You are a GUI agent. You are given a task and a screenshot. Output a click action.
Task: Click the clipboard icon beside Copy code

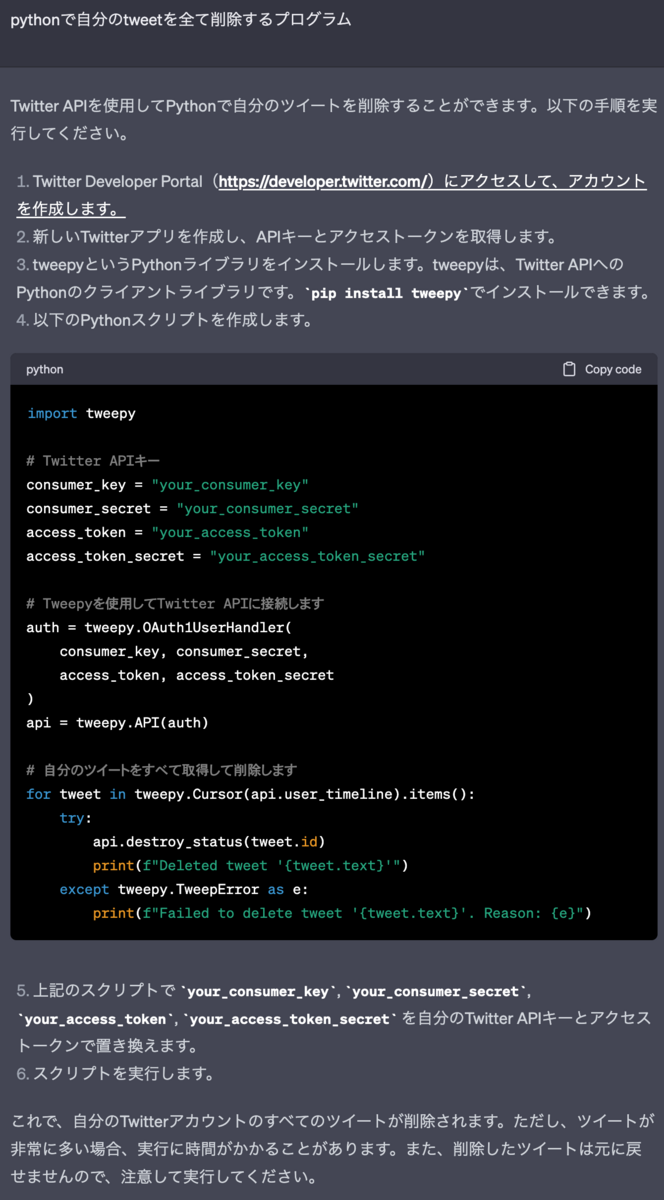point(569,369)
